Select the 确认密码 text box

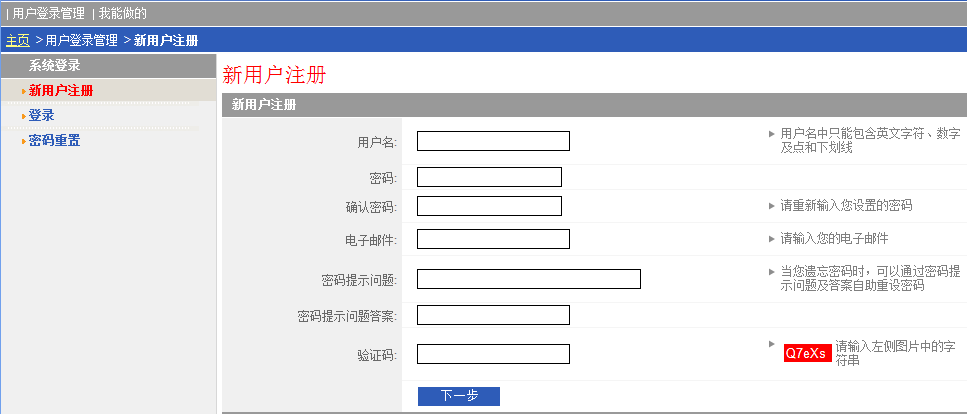pyautogui.click(x=489, y=206)
